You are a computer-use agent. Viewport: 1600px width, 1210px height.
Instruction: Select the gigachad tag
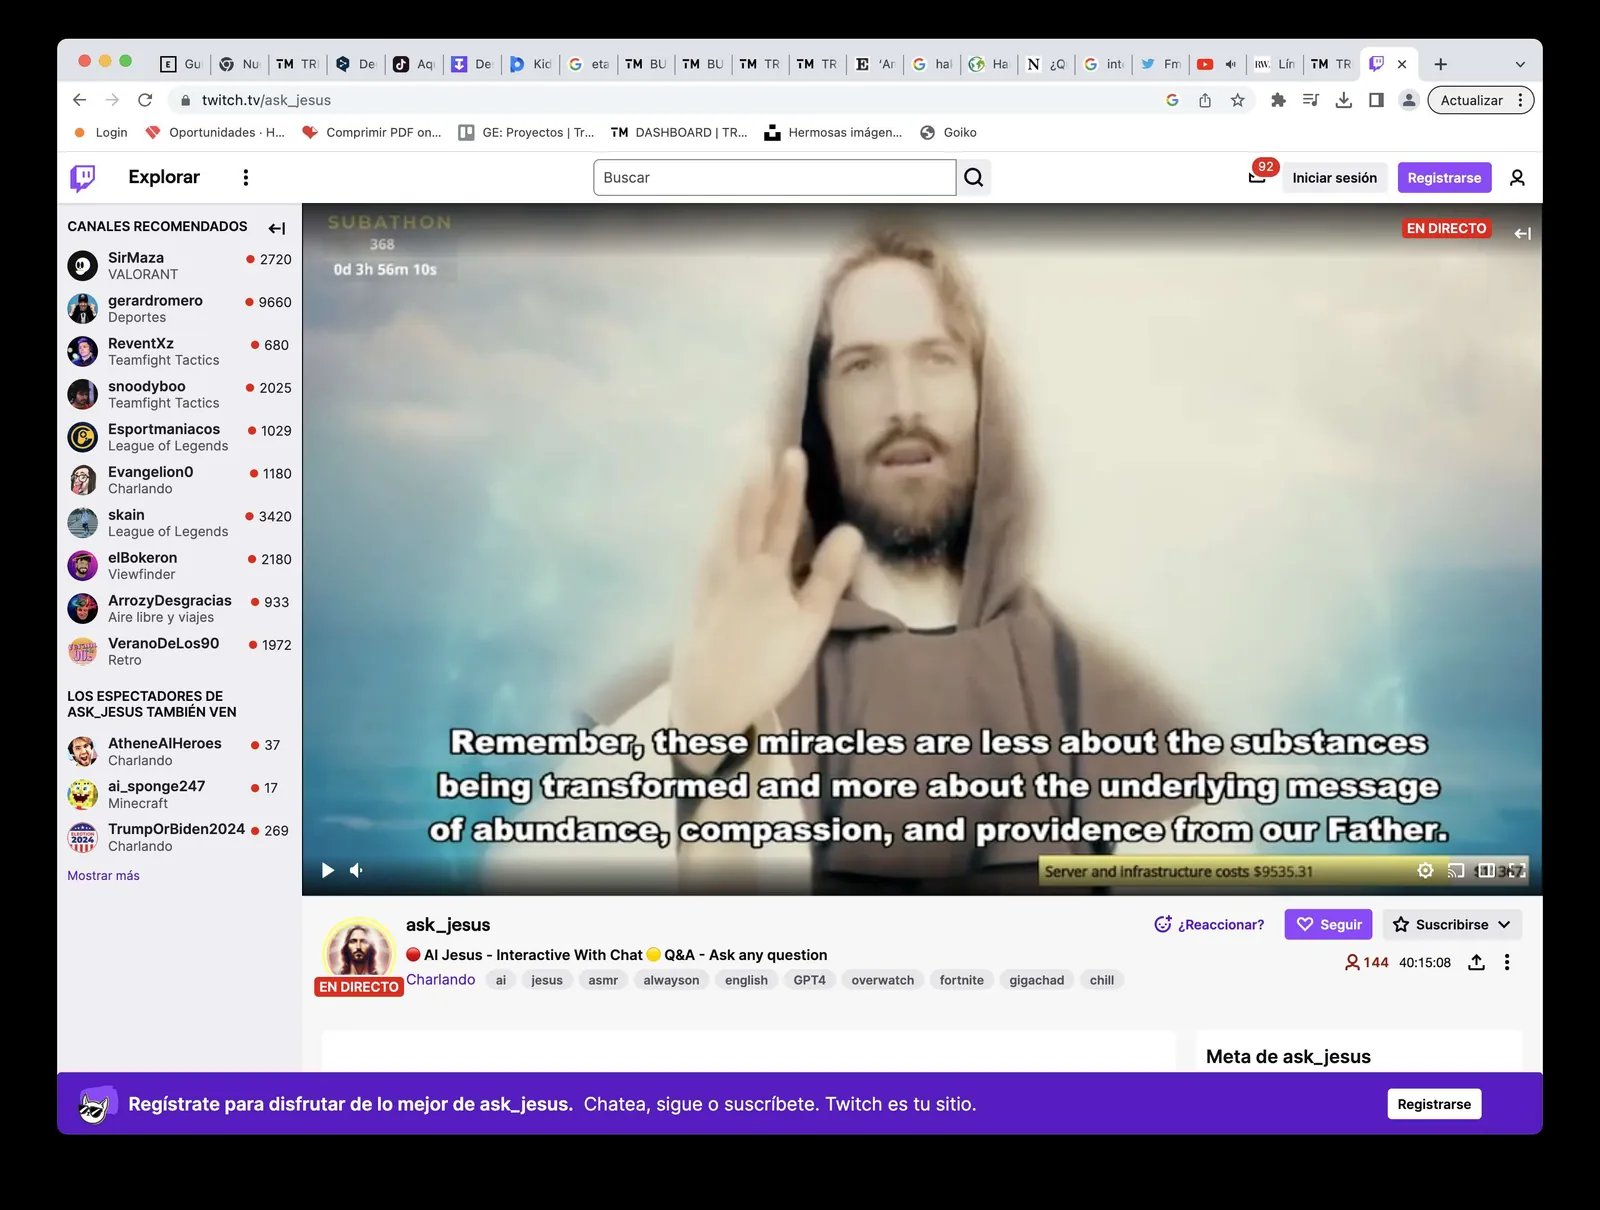pyautogui.click(x=1036, y=980)
